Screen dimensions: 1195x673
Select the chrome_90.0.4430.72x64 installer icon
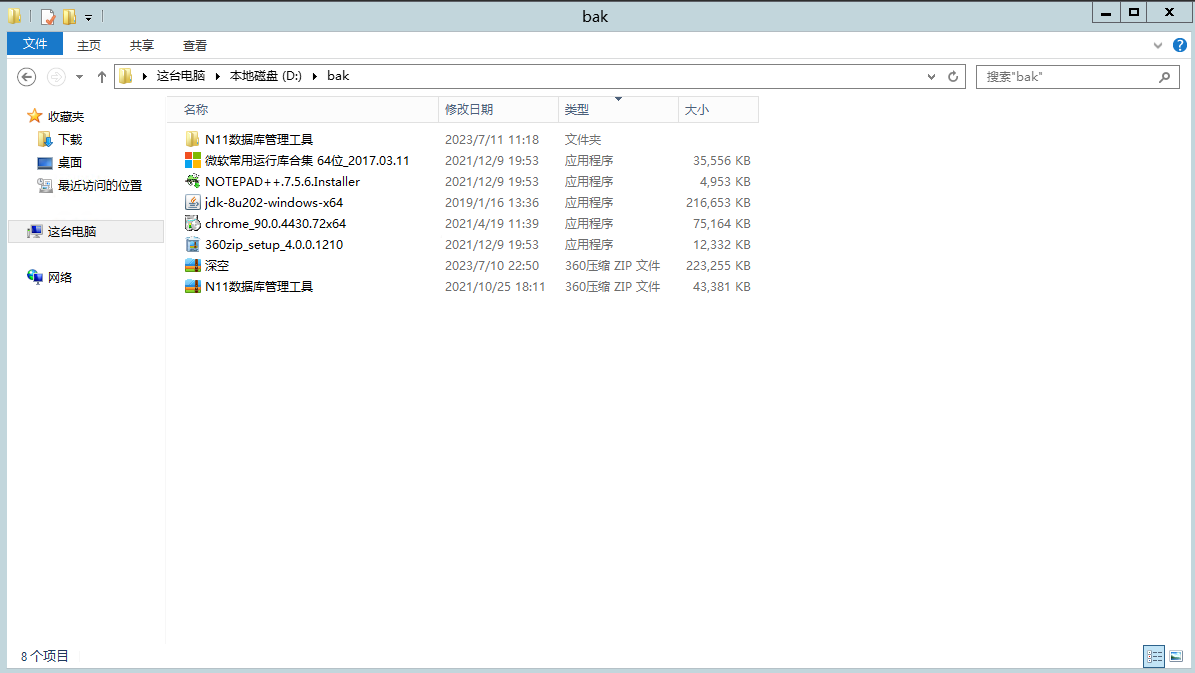193,224
